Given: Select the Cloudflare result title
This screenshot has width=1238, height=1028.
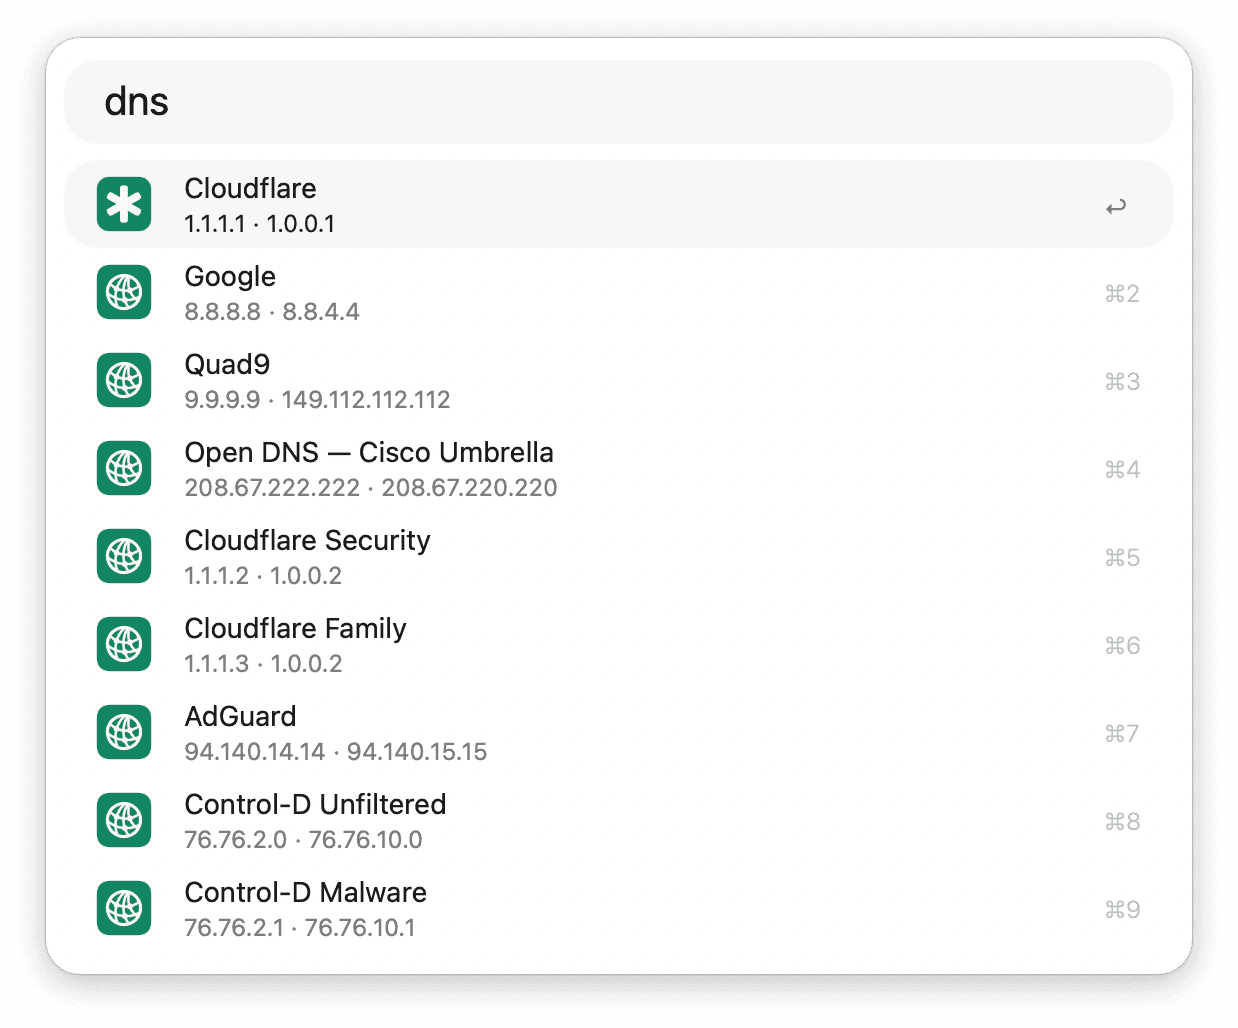Looking at the screenshot, I should [x=250, y=188].
